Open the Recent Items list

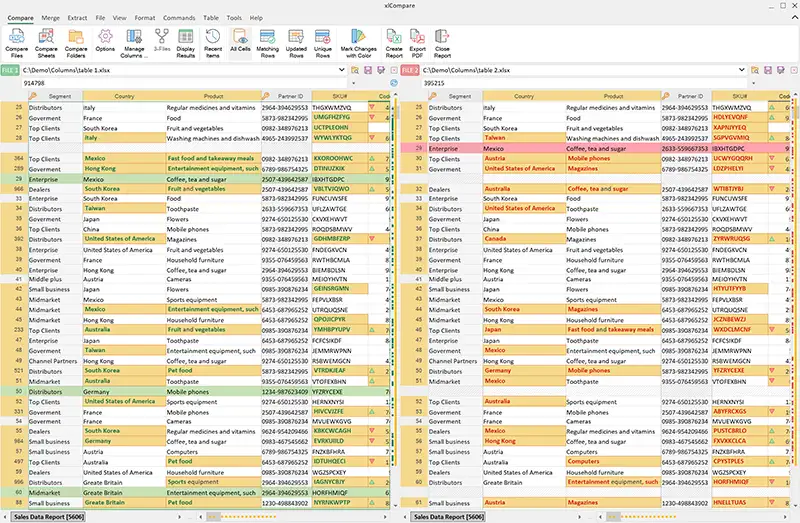[213, 43]
